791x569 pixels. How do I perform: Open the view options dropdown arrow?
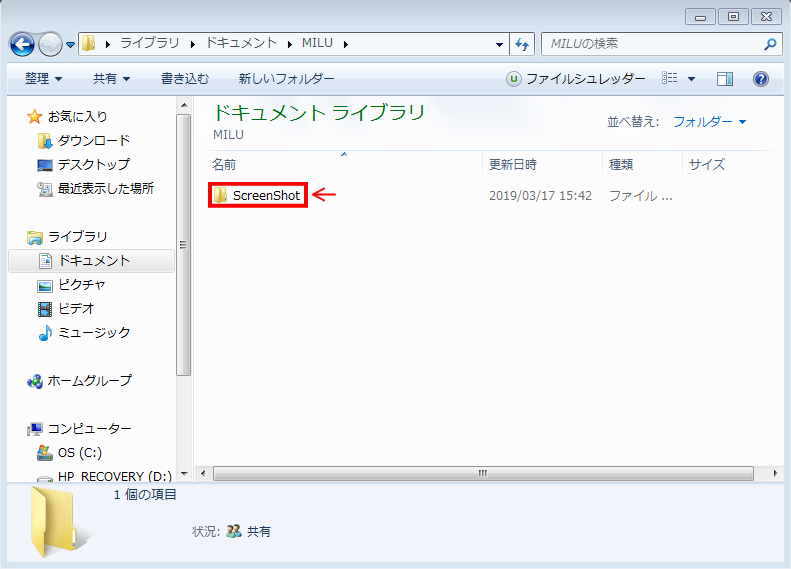click(692, 79)
